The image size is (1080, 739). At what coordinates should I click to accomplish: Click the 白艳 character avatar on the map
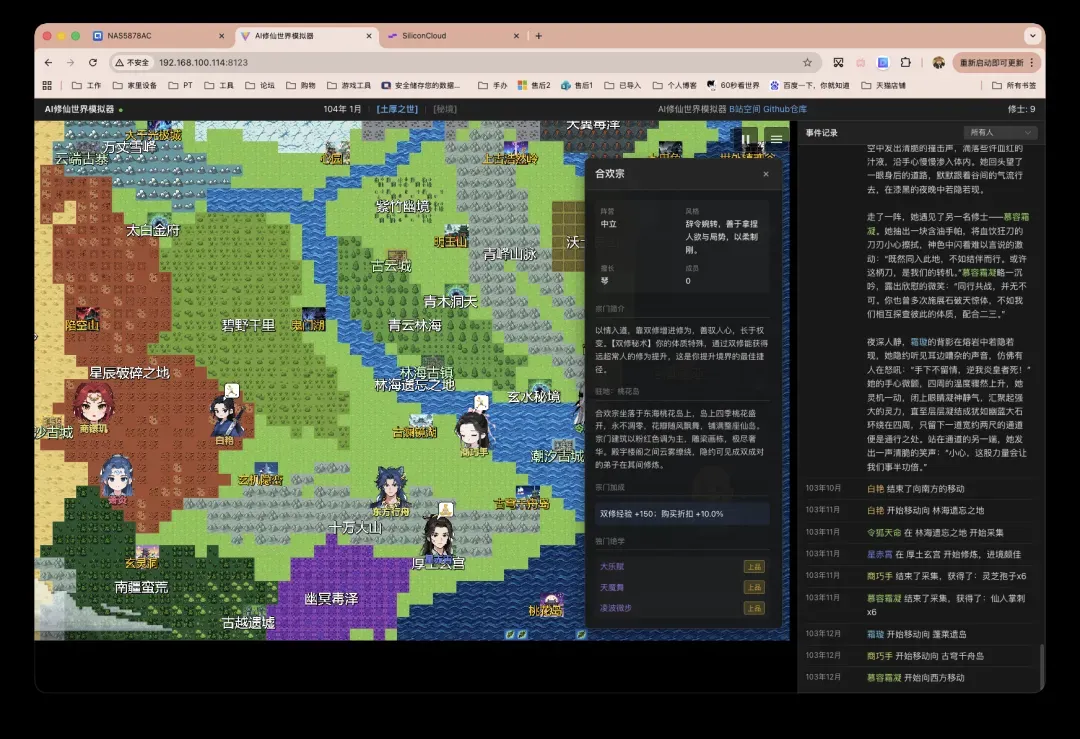click(226, 414)
